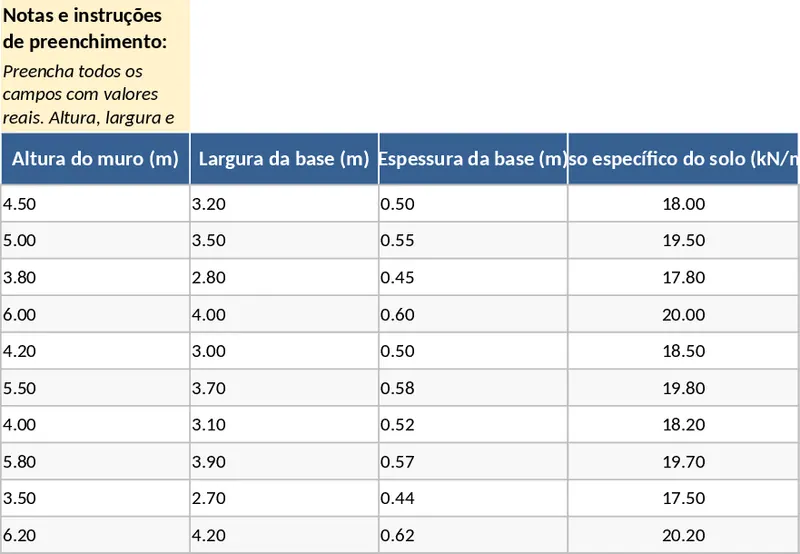Select the soil weight cell with 17.50
Image resolution: width=800 pixels, height=554 pixels.
tap(684, 498)
